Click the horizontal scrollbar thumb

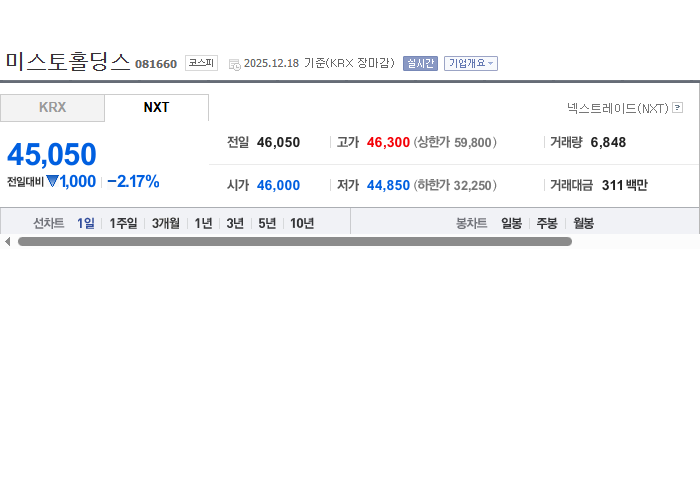[295, 241]
